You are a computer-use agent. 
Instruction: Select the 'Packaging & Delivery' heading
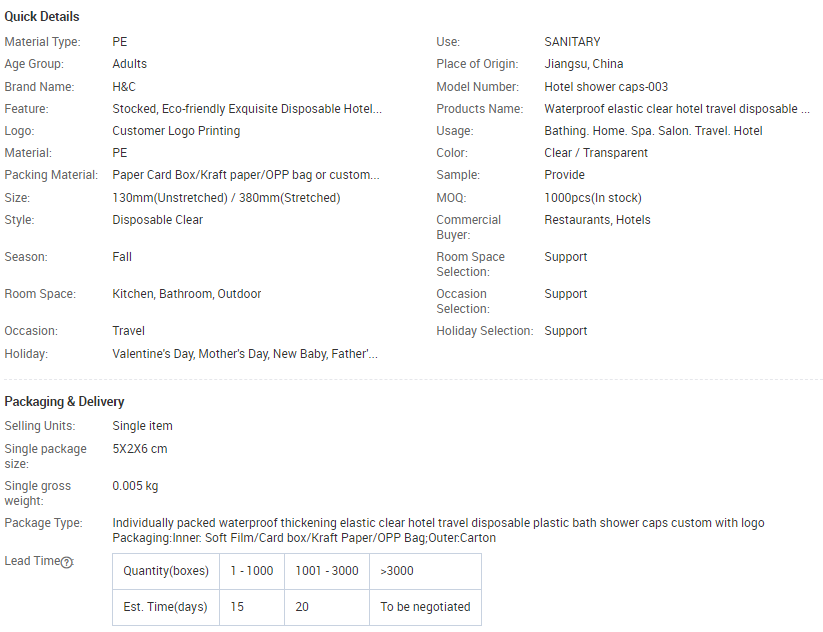tap(65, 402)
